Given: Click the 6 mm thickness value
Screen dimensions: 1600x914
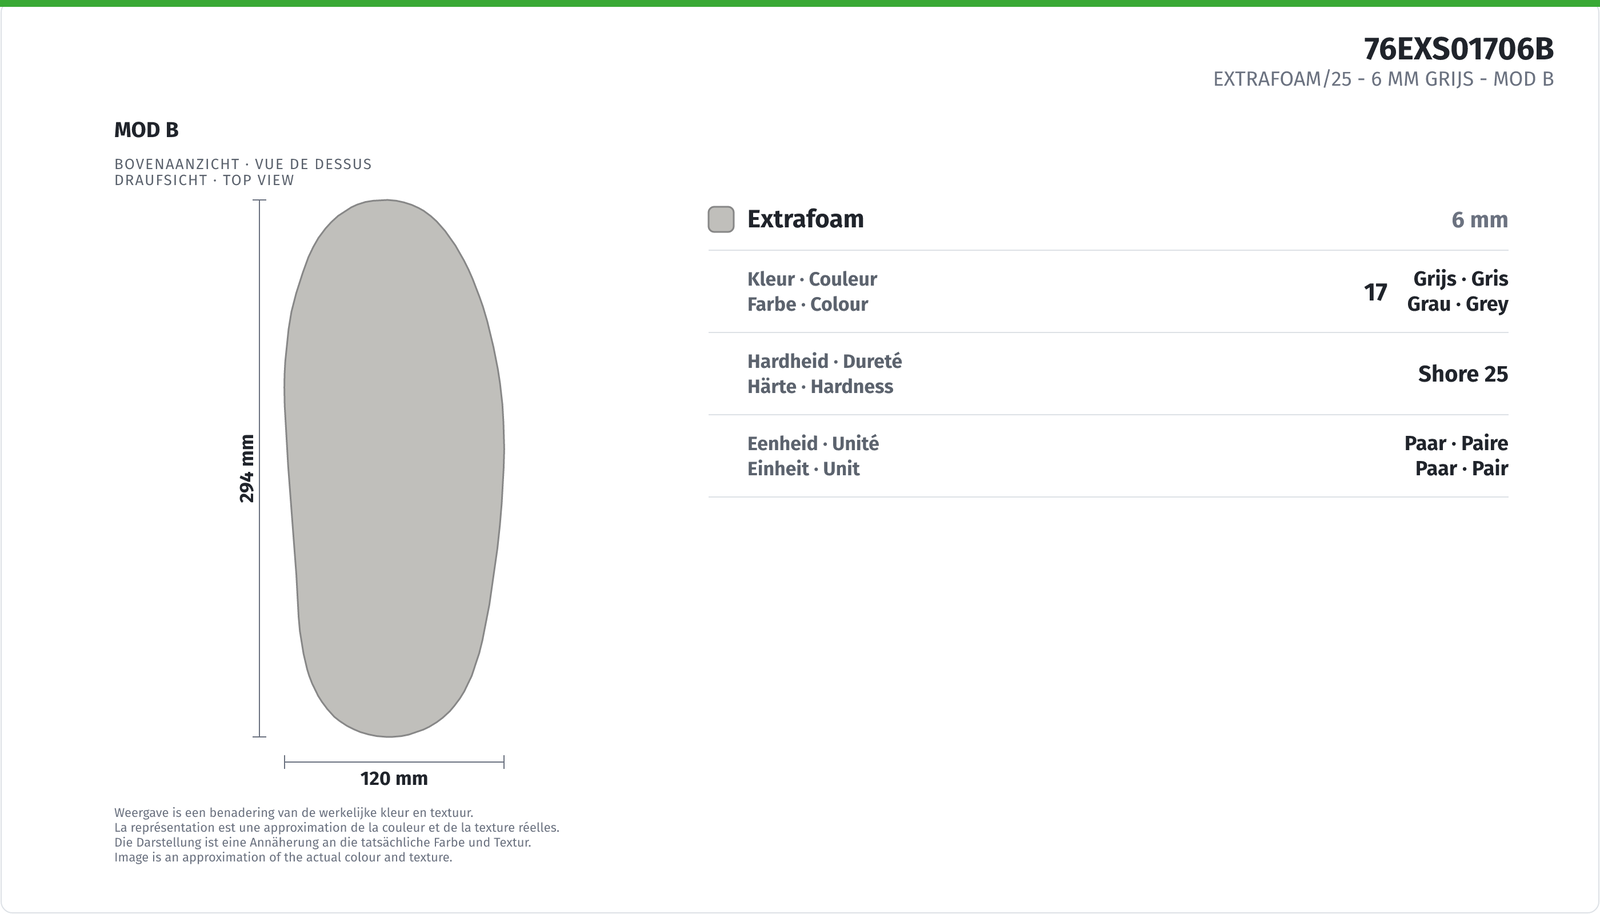Looking at the screenshot, I should click(x=1479, y=220).
